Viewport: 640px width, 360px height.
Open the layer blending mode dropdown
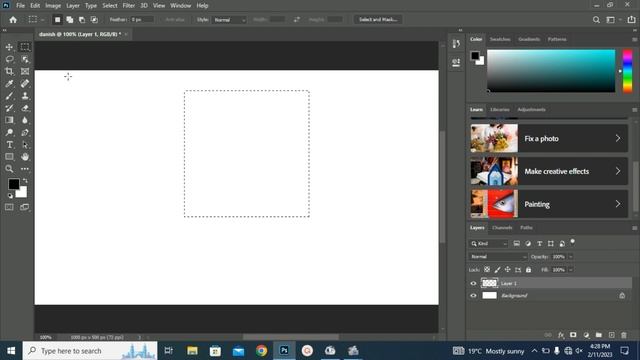pos(498,257)
